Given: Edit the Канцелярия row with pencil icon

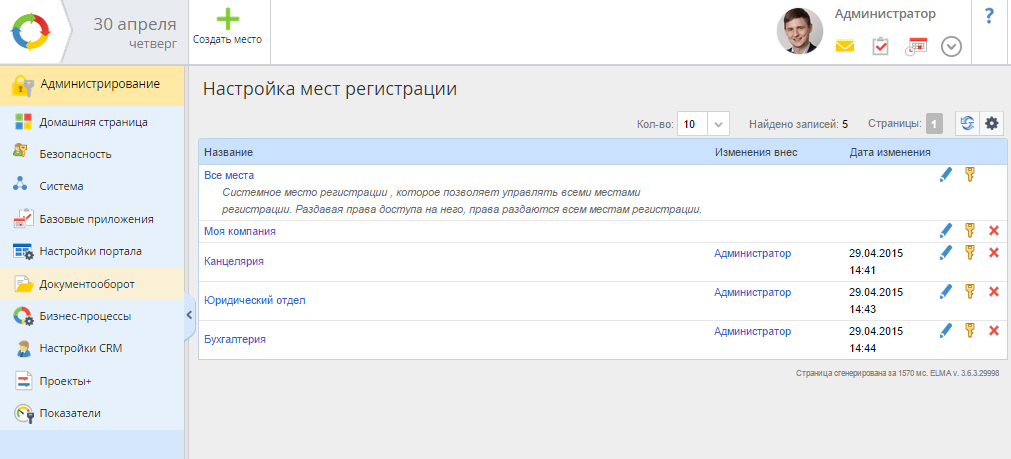Looking at the screenshot, I should 946,253.
